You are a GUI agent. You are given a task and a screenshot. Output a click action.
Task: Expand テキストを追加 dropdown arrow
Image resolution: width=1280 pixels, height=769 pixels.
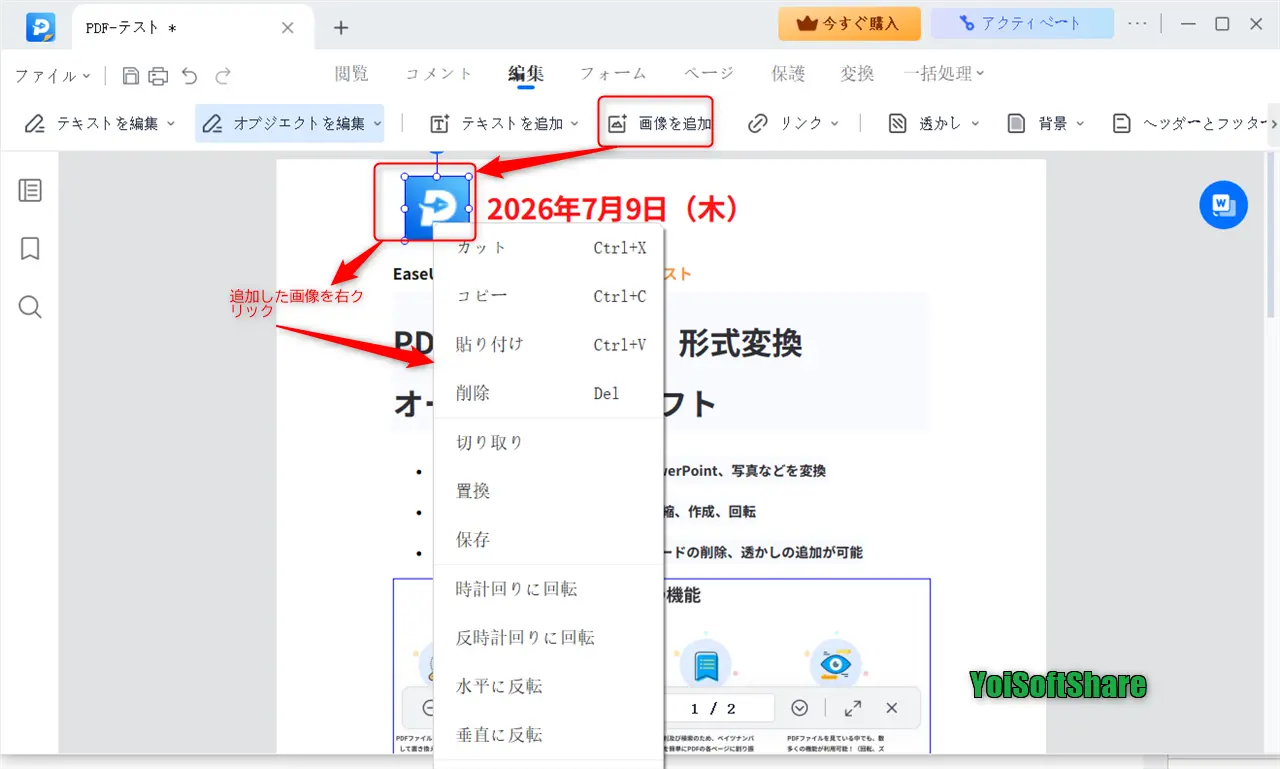tap(574, 124)
